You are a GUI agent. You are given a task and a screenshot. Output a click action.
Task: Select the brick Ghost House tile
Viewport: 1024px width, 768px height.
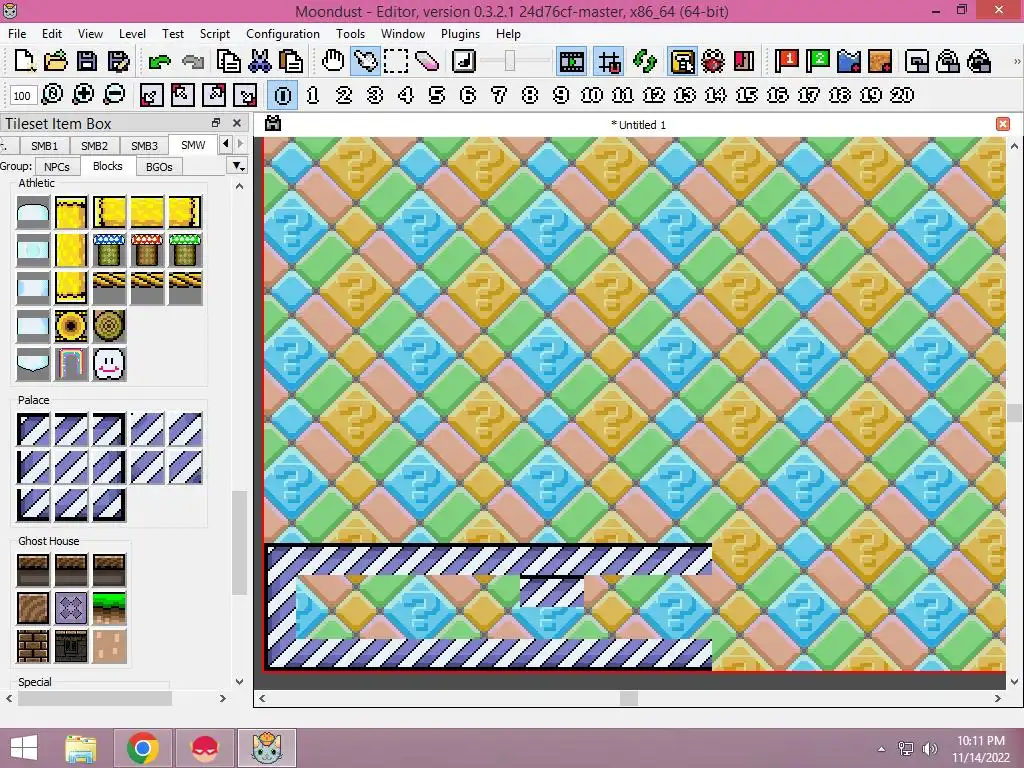click(33, 646)
